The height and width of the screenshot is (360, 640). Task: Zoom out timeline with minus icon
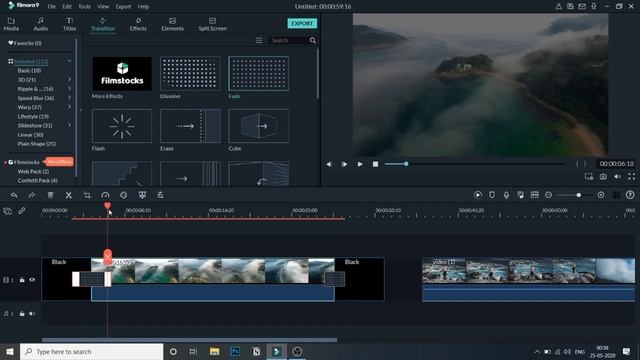click(549, 195)
